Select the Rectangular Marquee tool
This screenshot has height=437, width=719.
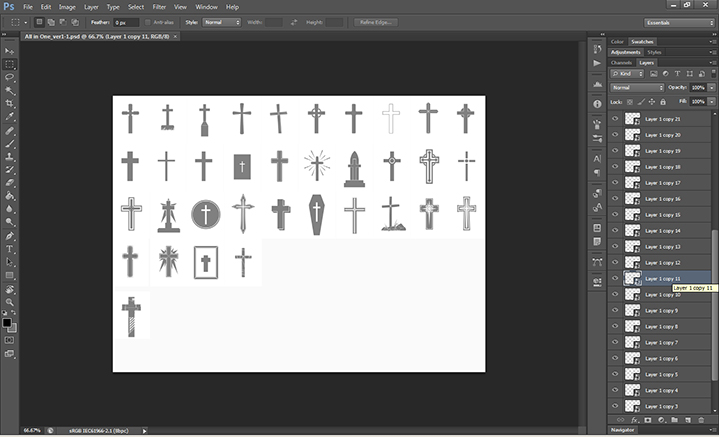click(x=10, y=63)
